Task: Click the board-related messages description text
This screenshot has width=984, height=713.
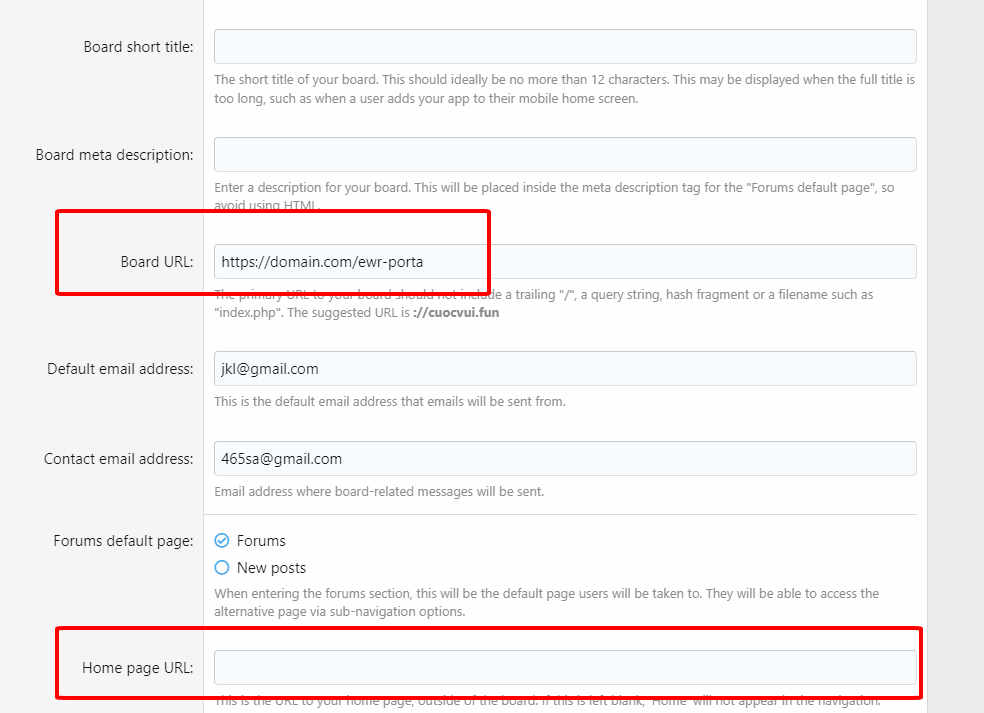Action: pos(379,492)
